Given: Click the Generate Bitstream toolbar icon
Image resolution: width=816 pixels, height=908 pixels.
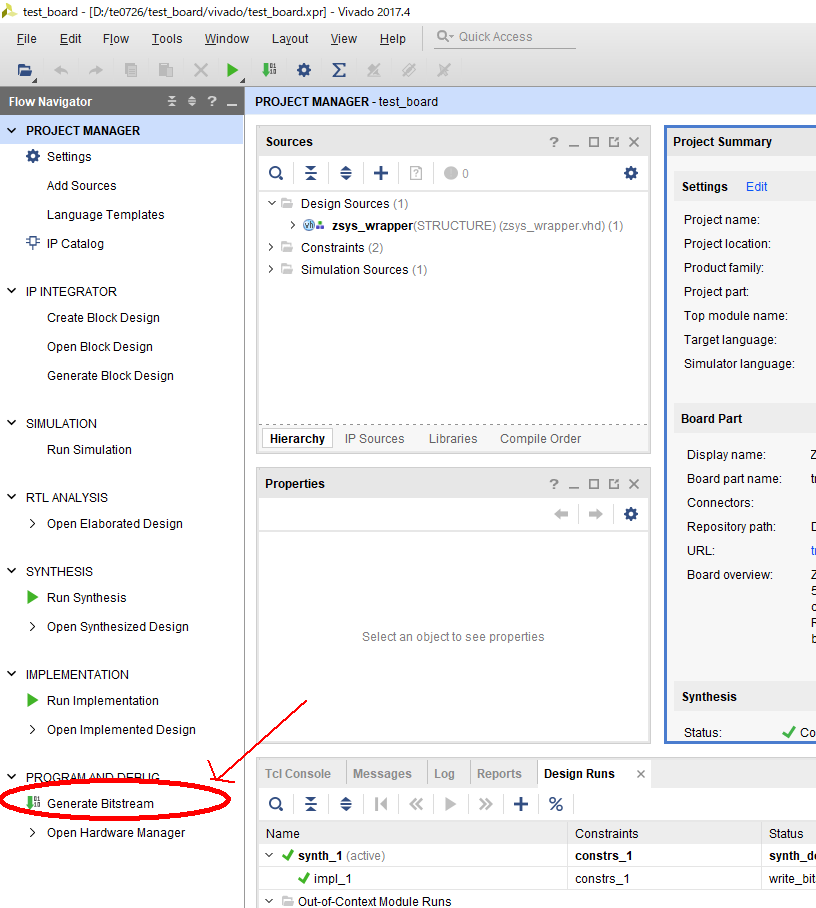Looking at the screenshot, I should [x=269, y=70].
